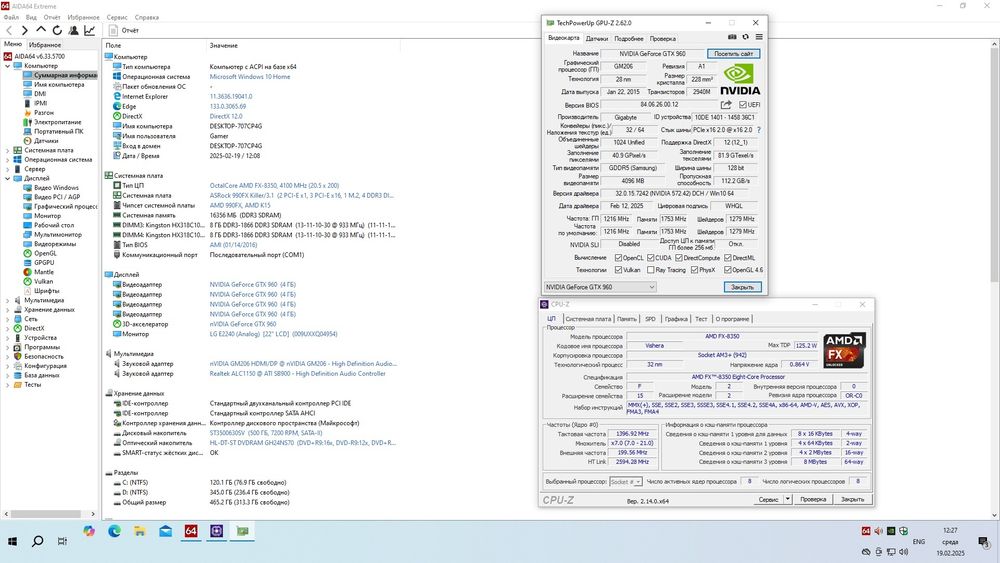Toggle DirectCompute checkbox in GPU-Z
The image size is (1000, 563).
coord(679,258)
